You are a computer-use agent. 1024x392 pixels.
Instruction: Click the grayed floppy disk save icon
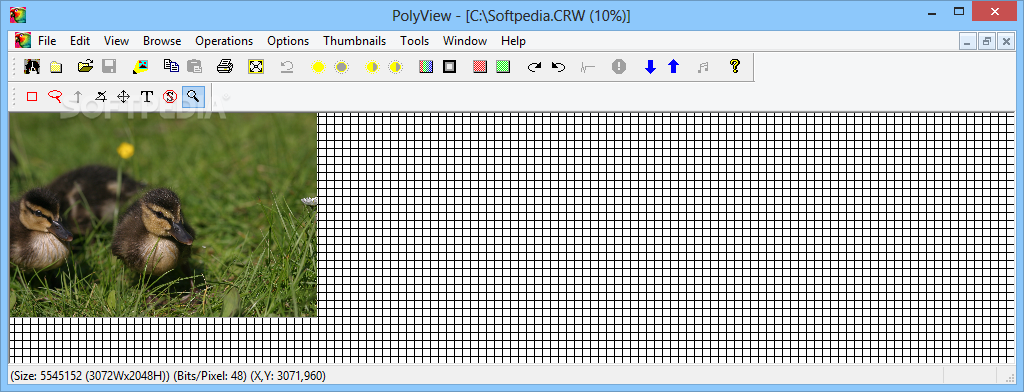109,66
